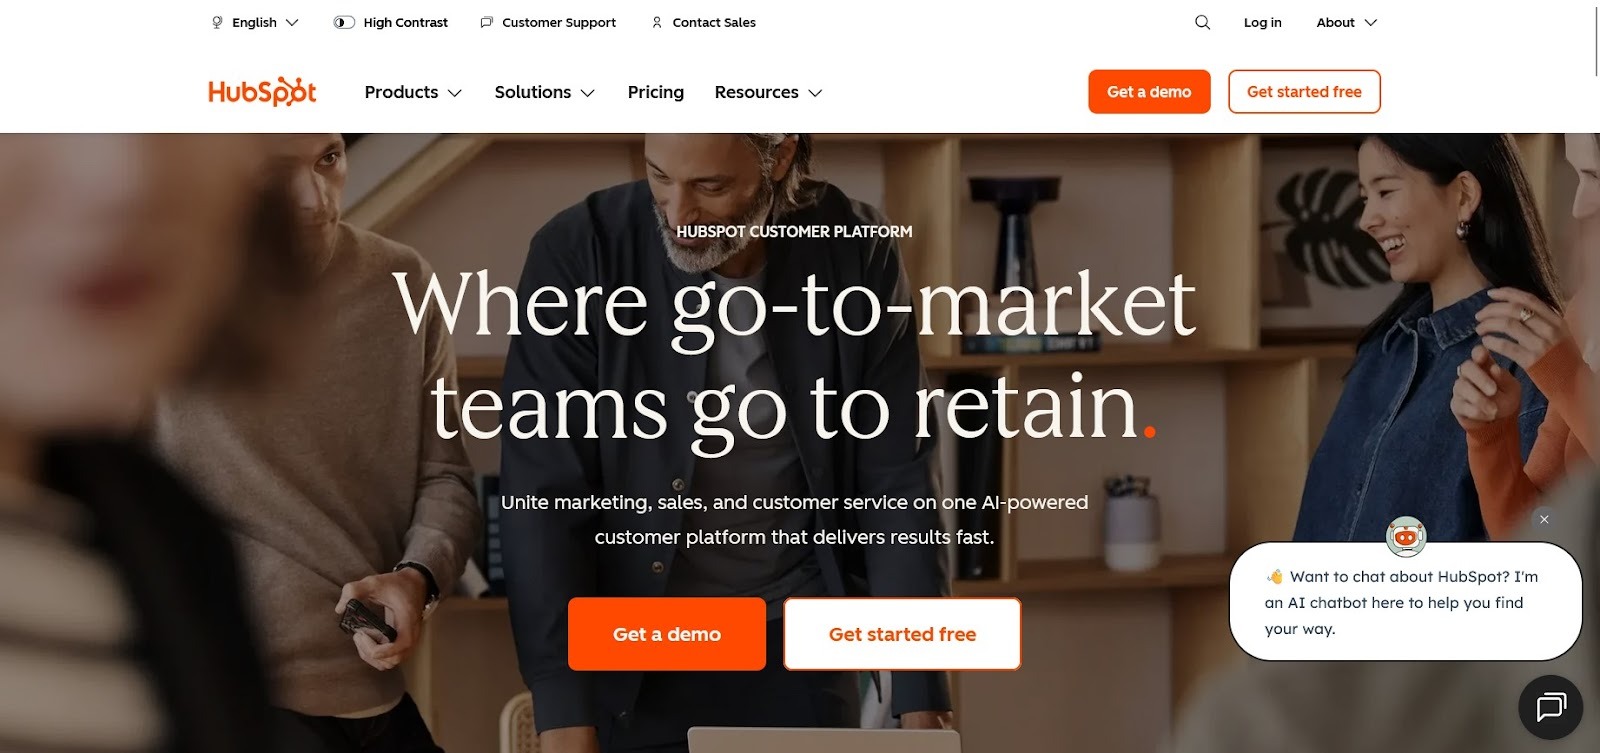Click the chatbot robot avatar

coord(1406,537)
